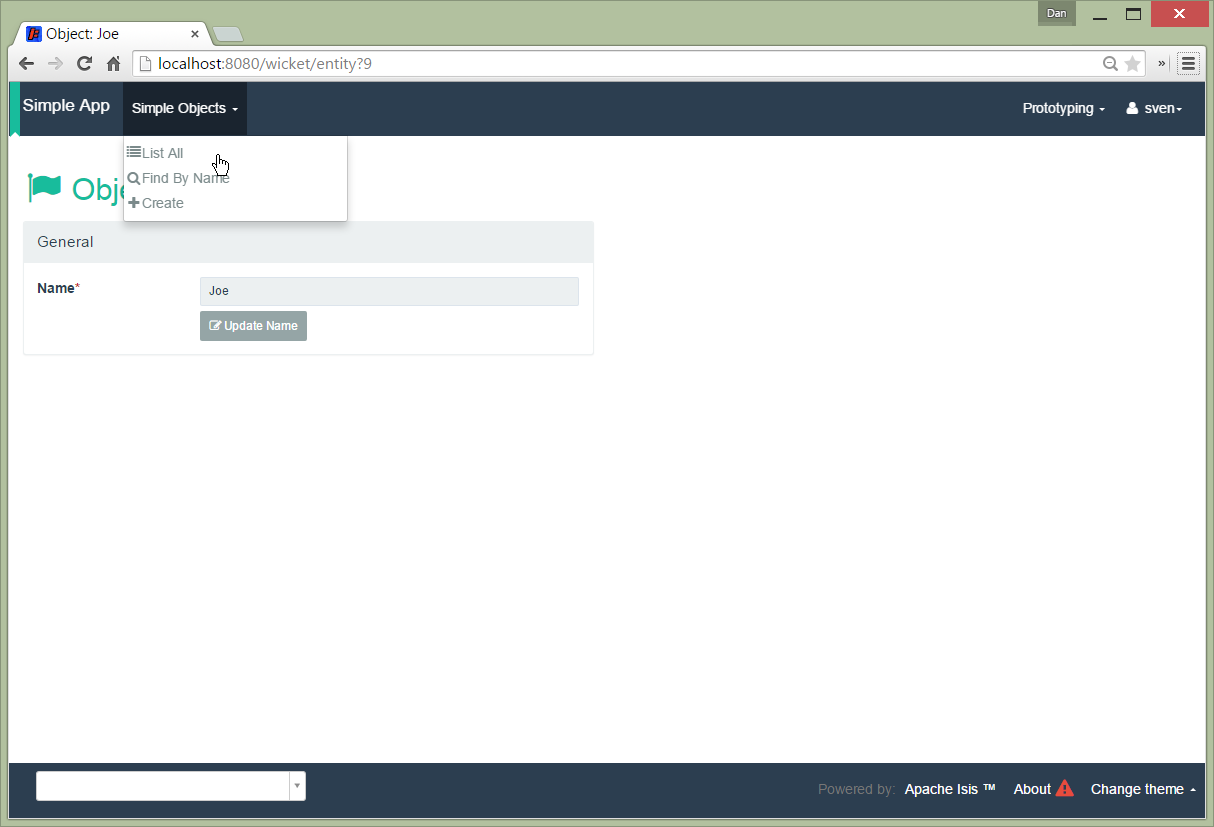The image size is (1214, 827).
Task: Choose Find By Name menu item
Action: click(185, 178)
